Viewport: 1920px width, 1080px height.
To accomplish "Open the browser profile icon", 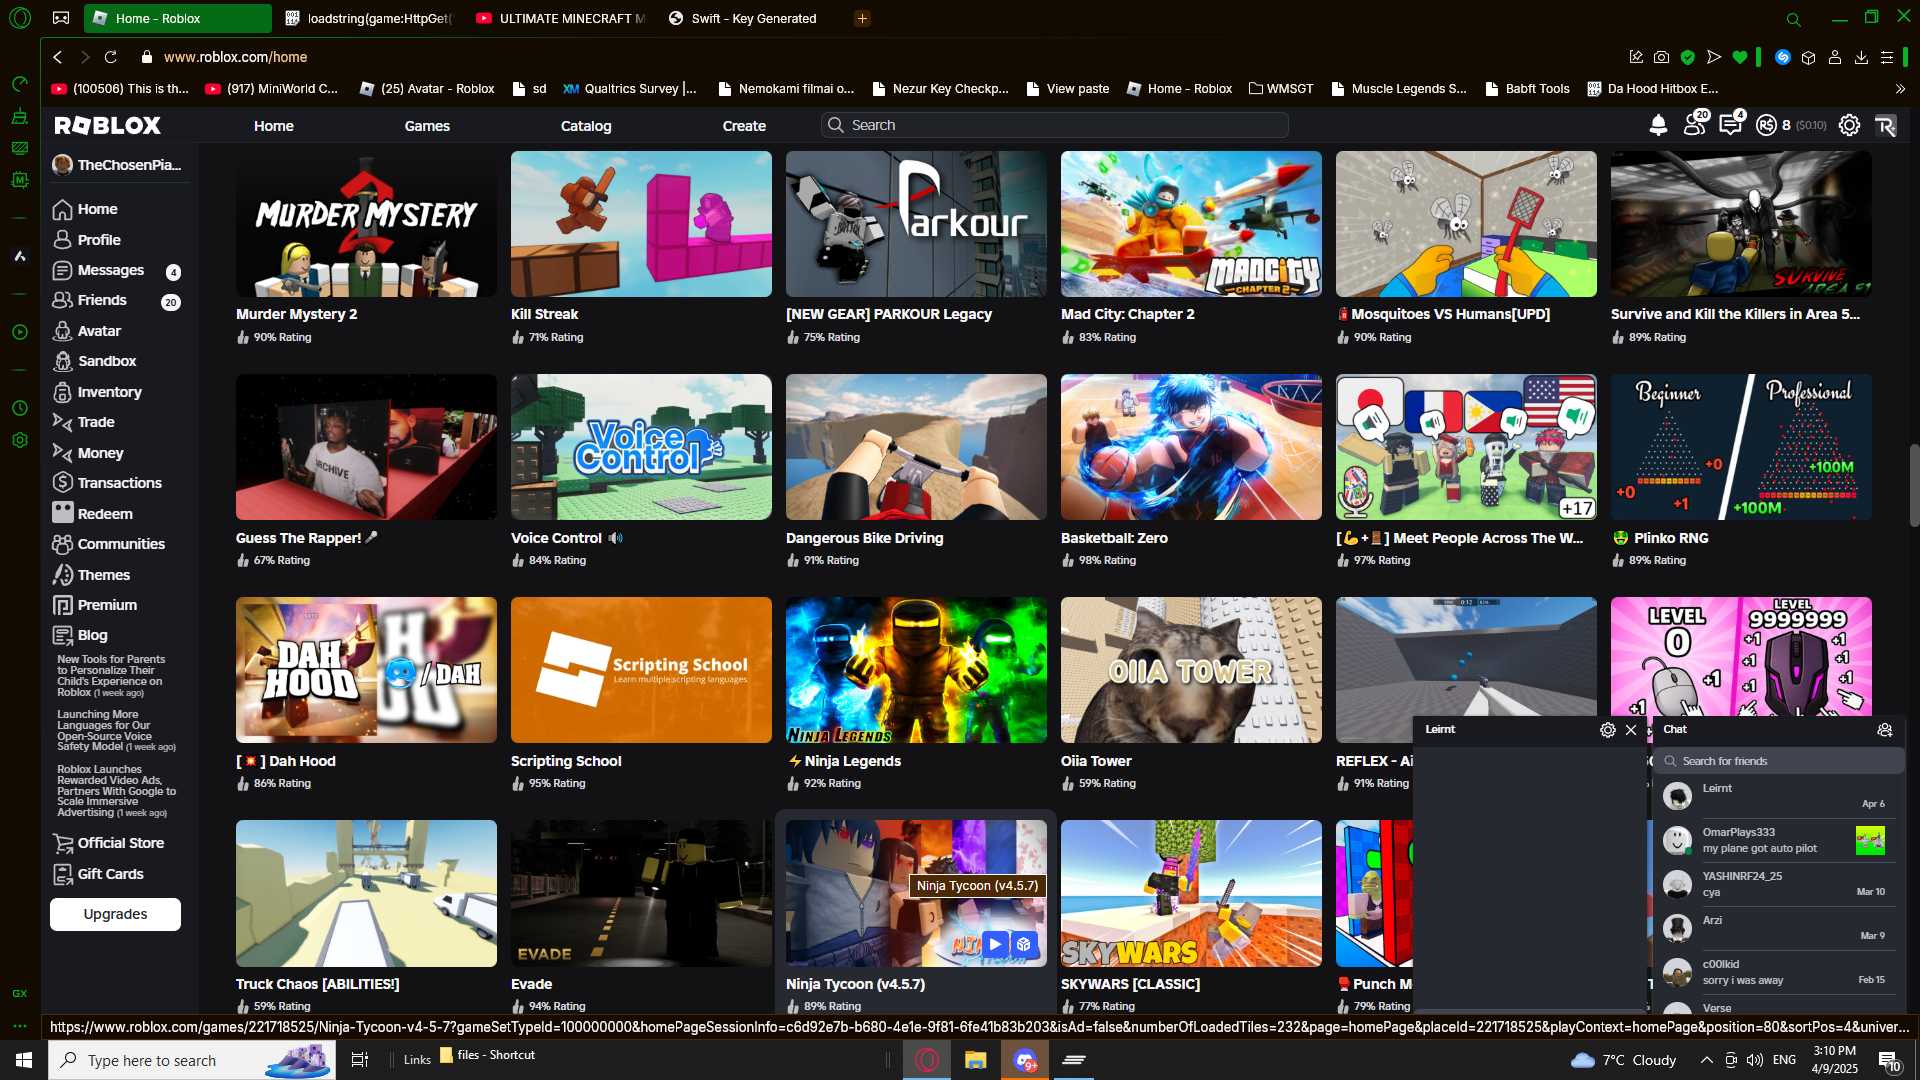I will tap(1835, 57).
